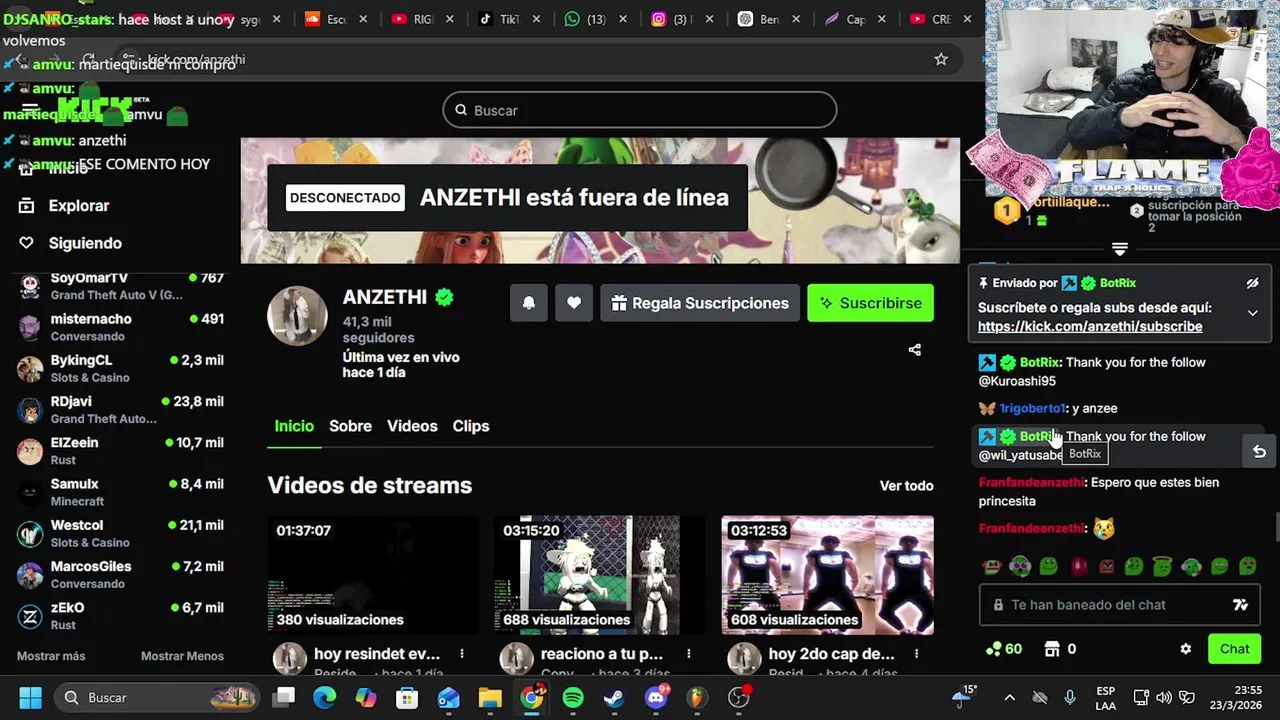The image size is (1280, 720).
Task: Open the shop icon showing 0
Action: coord(1060,649)
